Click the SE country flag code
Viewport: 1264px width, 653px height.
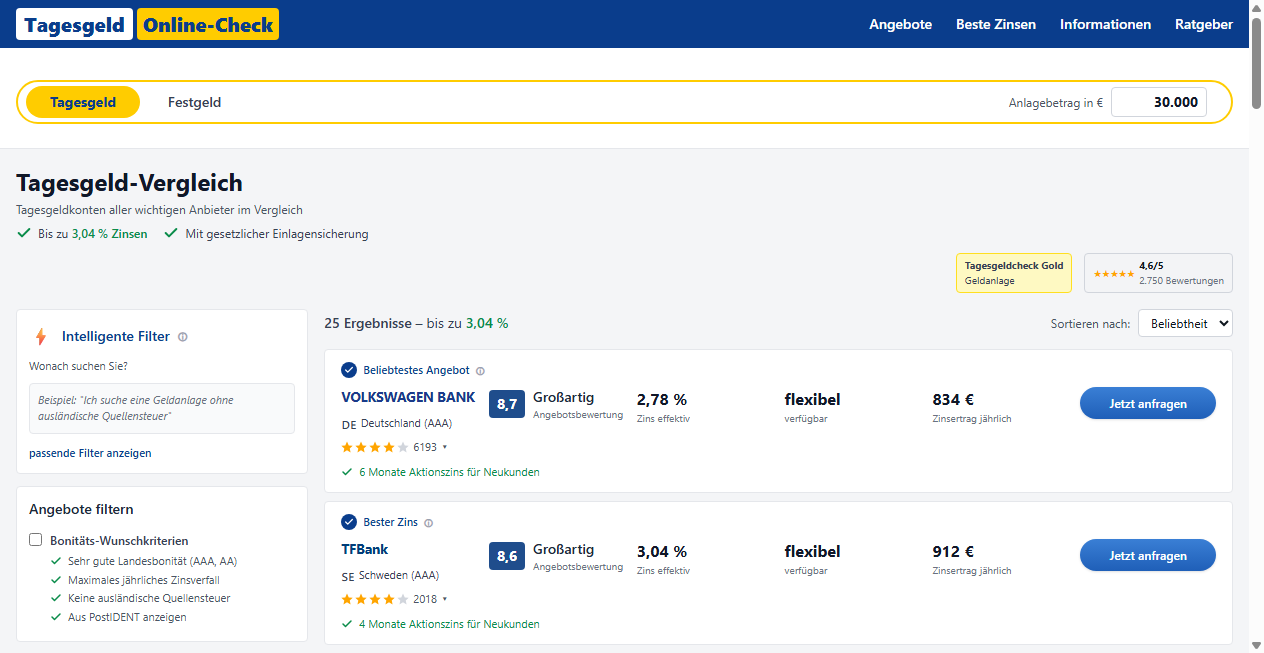(x=348, y=576)
